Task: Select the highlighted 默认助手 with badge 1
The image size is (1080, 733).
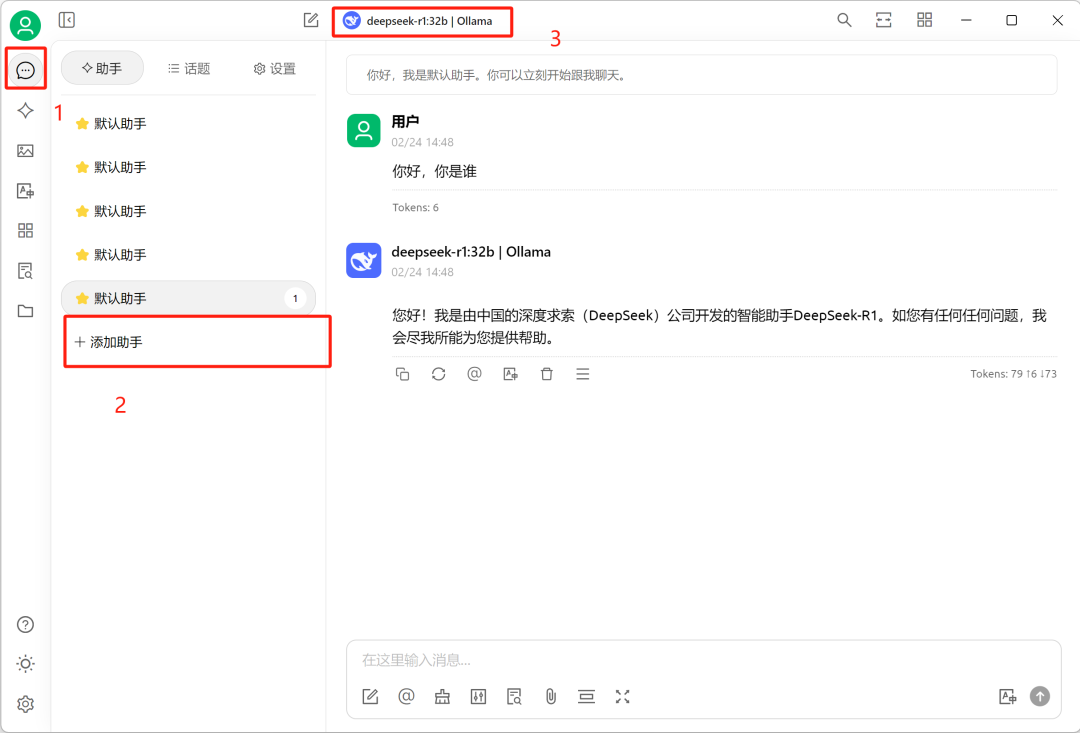Action: [x=188, y=298]
